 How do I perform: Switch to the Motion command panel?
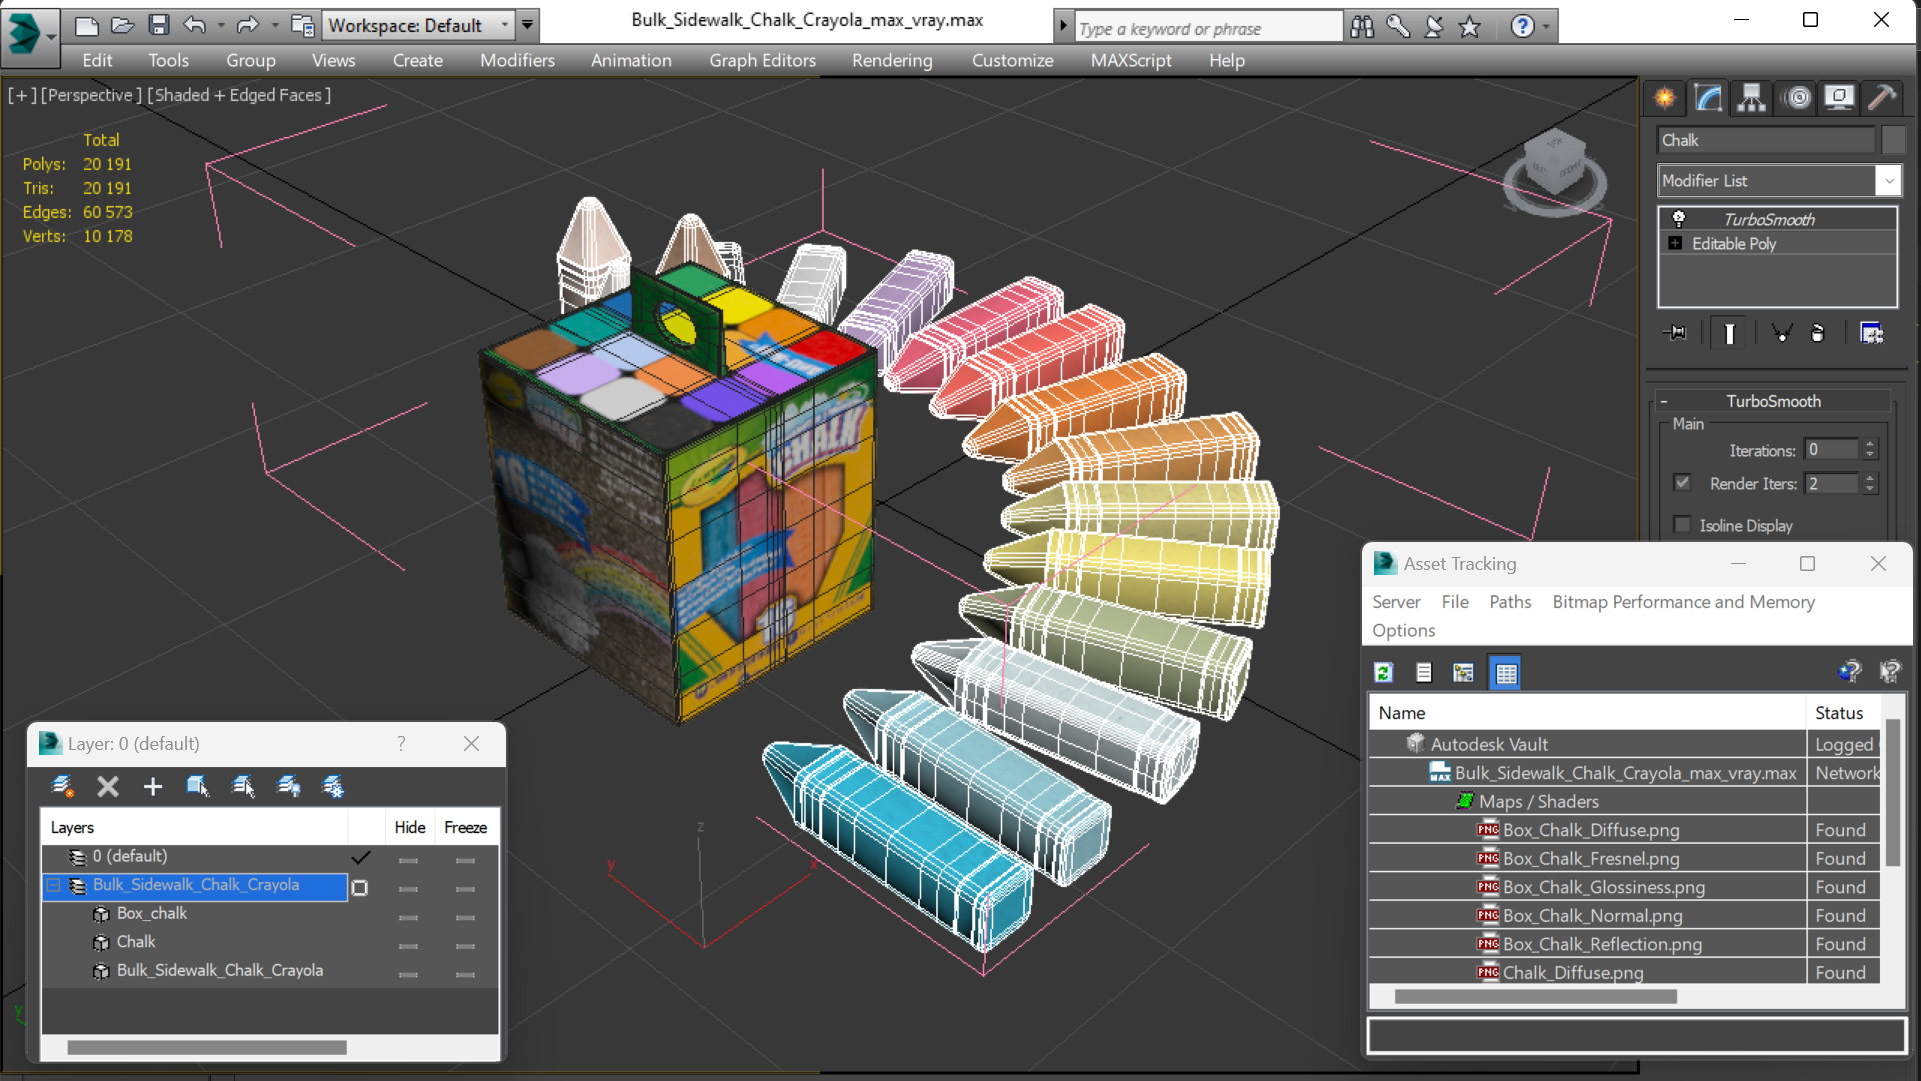tap(1798, 97)
